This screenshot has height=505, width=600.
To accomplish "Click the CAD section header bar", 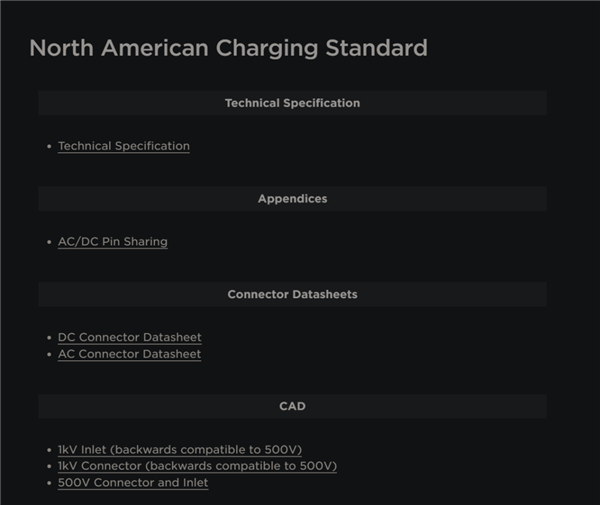I will click(292, 407).
